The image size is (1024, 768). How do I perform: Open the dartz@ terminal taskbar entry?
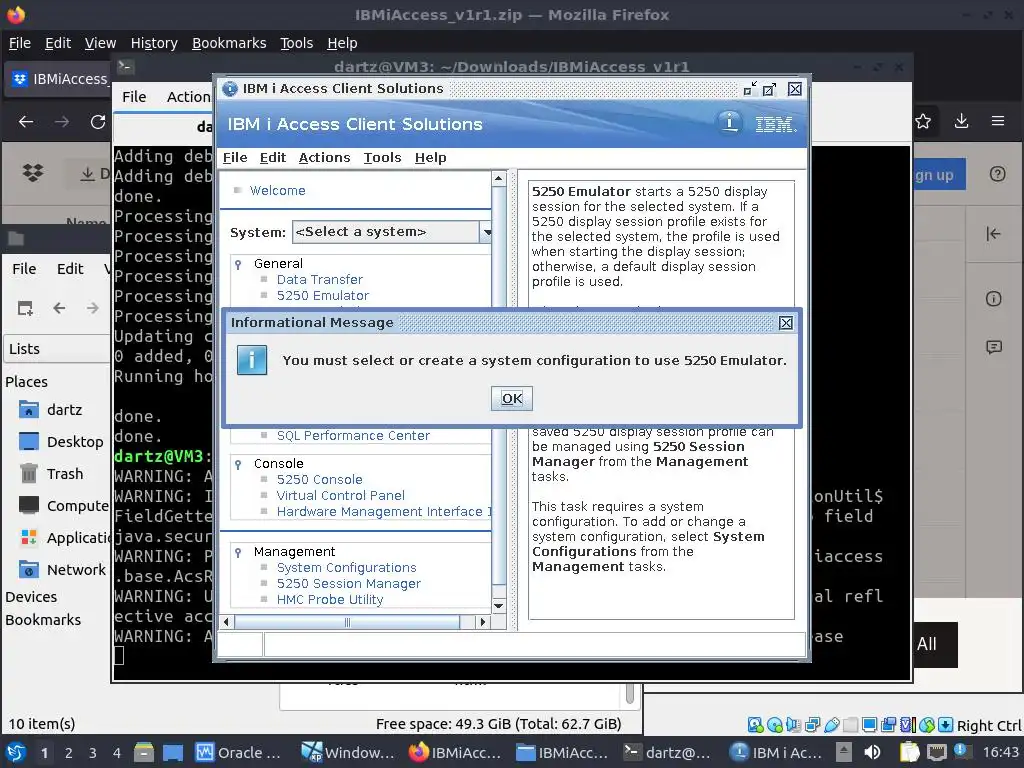coord(667,753)
